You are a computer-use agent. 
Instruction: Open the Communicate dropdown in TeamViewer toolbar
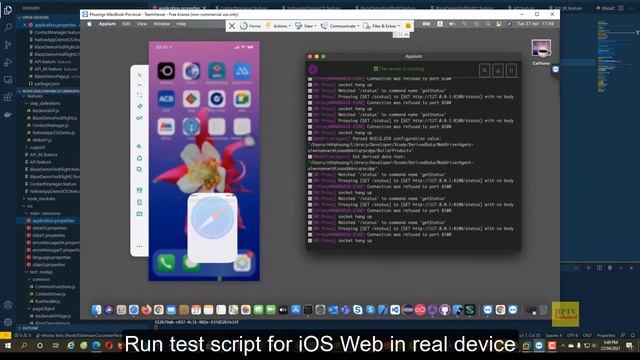340,26
